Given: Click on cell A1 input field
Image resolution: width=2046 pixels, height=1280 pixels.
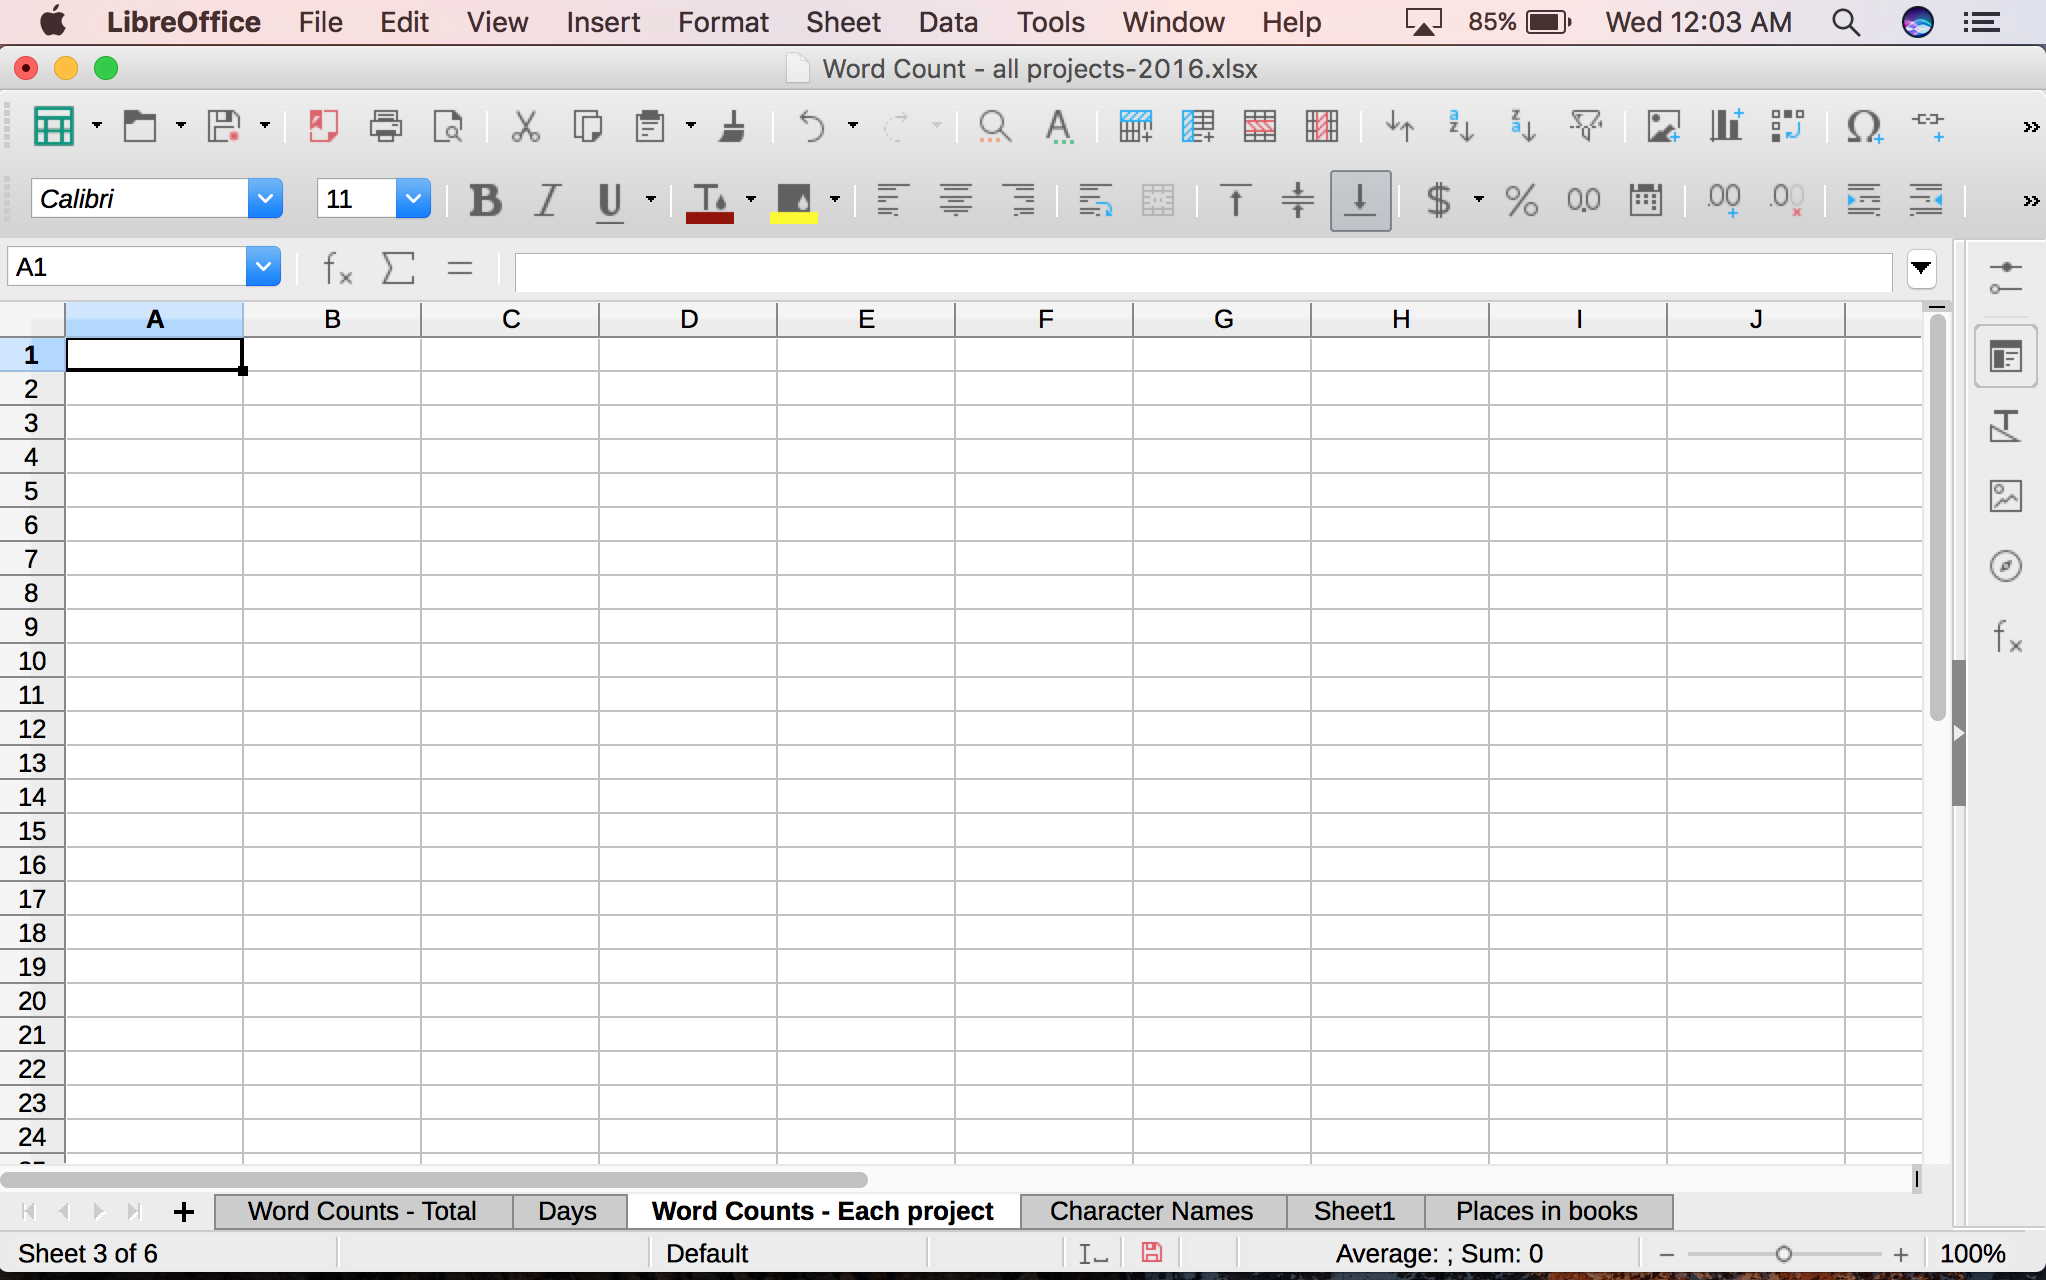Looking at the screenshot, I should pos(153,354).
